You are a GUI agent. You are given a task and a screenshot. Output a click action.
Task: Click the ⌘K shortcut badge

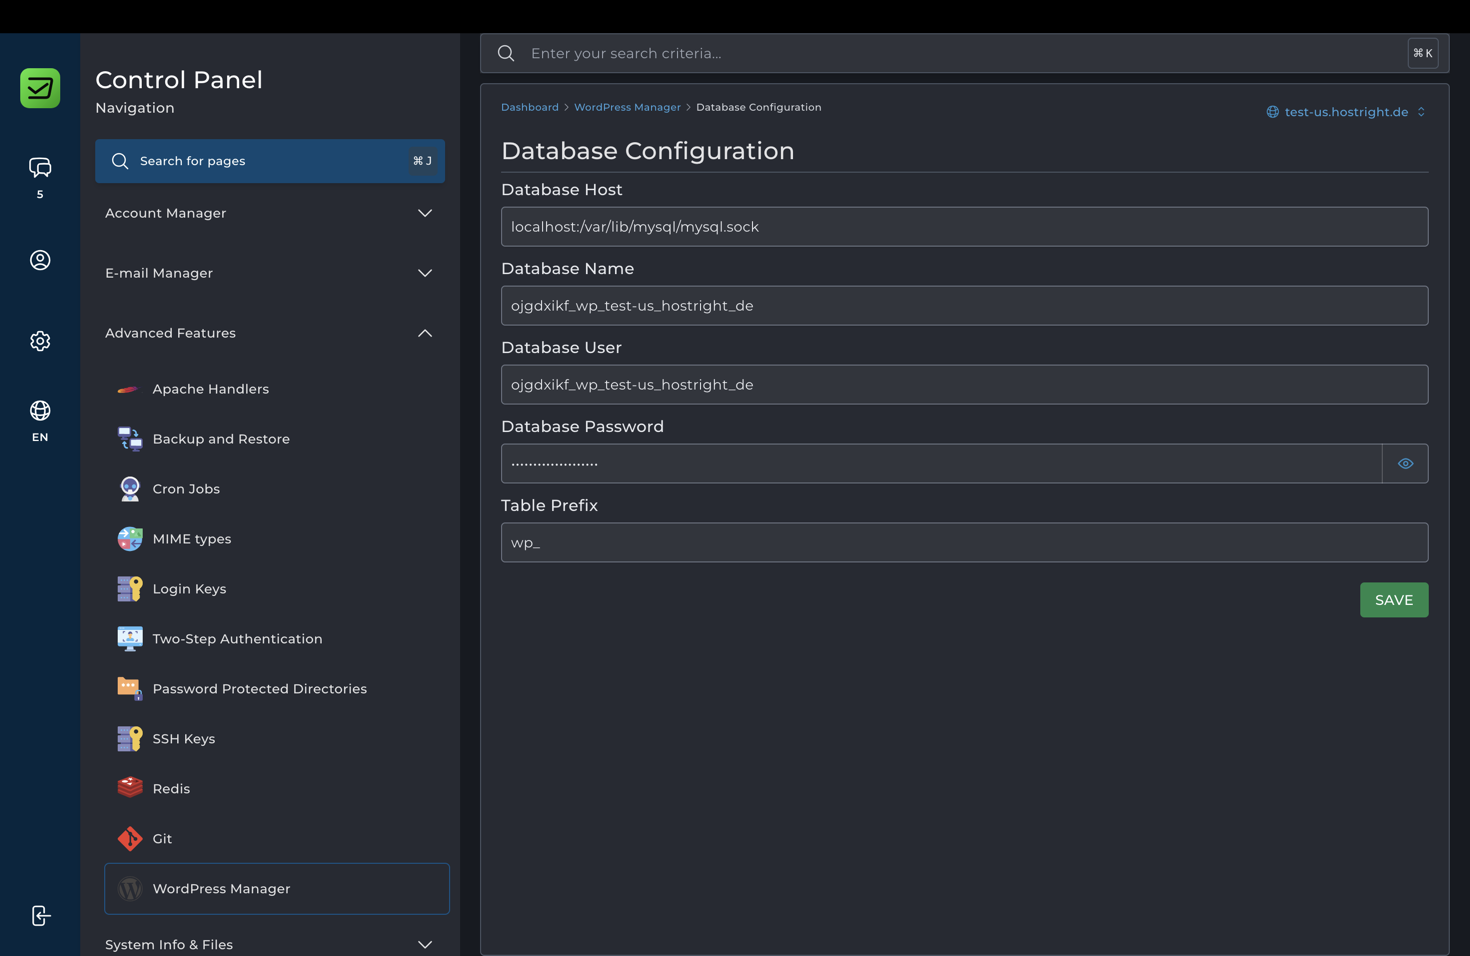[x=1423, y=53]
